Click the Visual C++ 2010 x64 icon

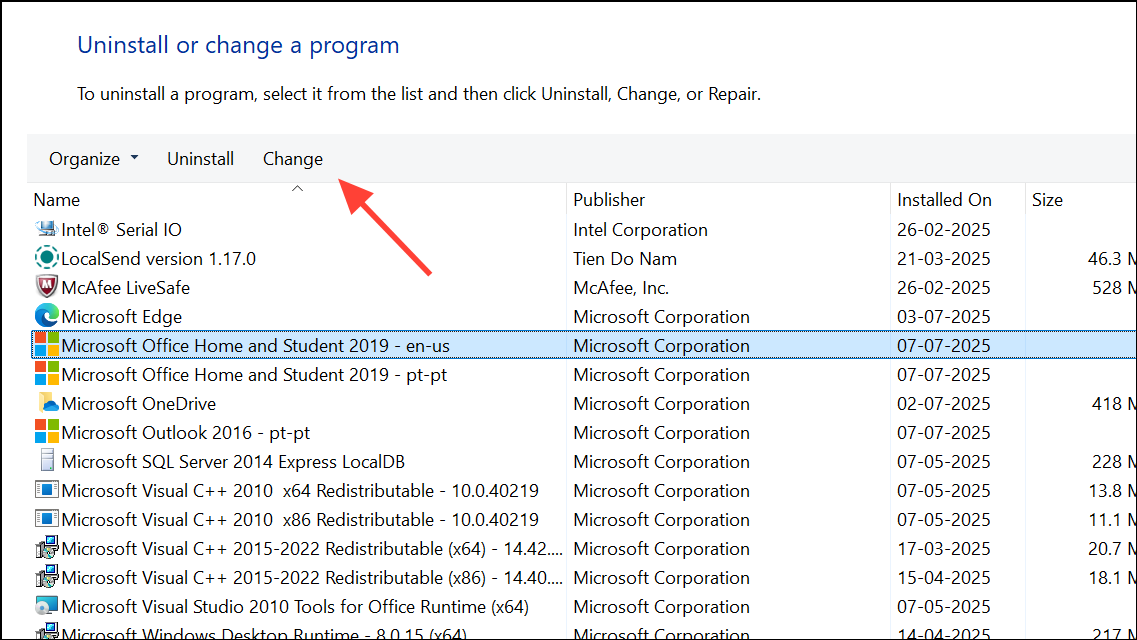46,490
